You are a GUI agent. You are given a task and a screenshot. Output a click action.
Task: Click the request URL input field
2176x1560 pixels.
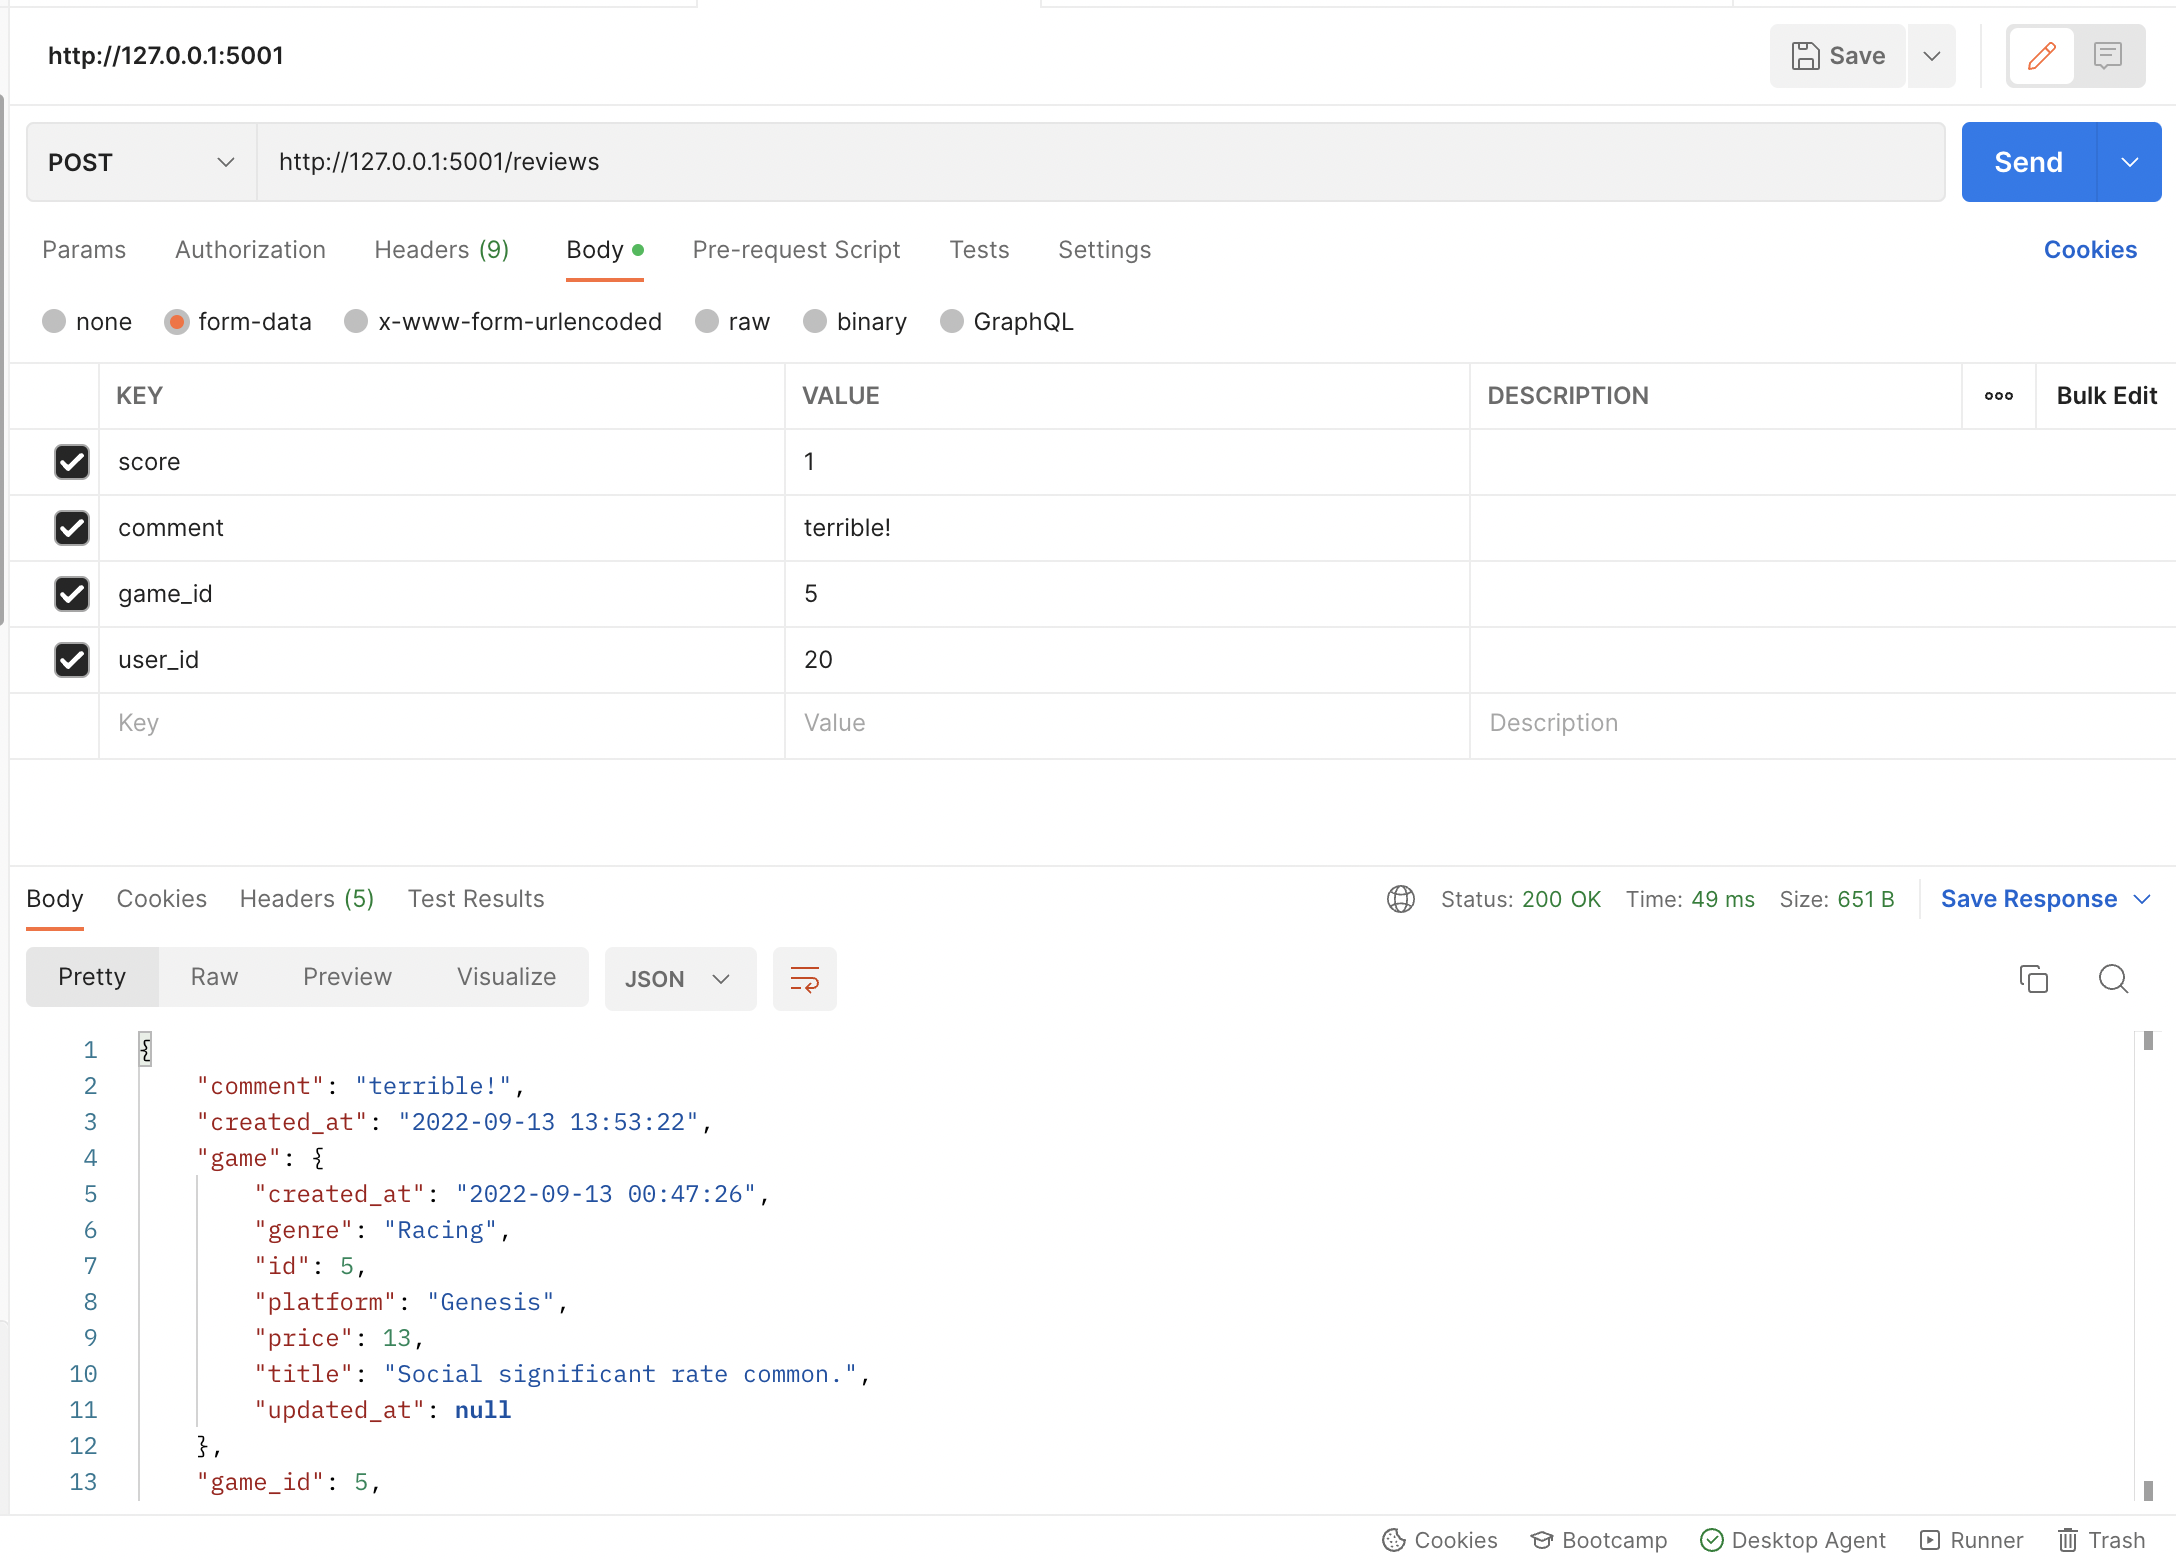1100,162
